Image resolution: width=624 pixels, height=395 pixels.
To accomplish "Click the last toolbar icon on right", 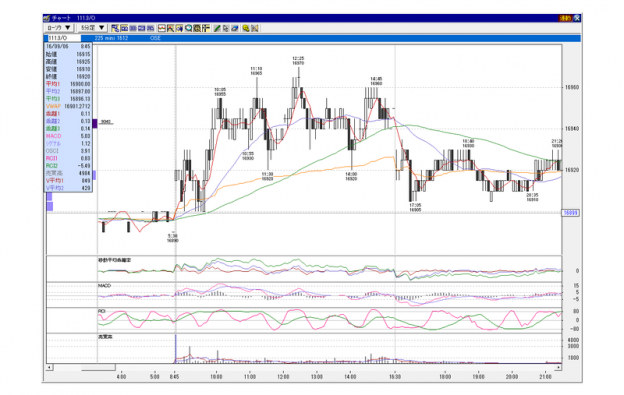I will pyautogui.click(x=255, y=28).
